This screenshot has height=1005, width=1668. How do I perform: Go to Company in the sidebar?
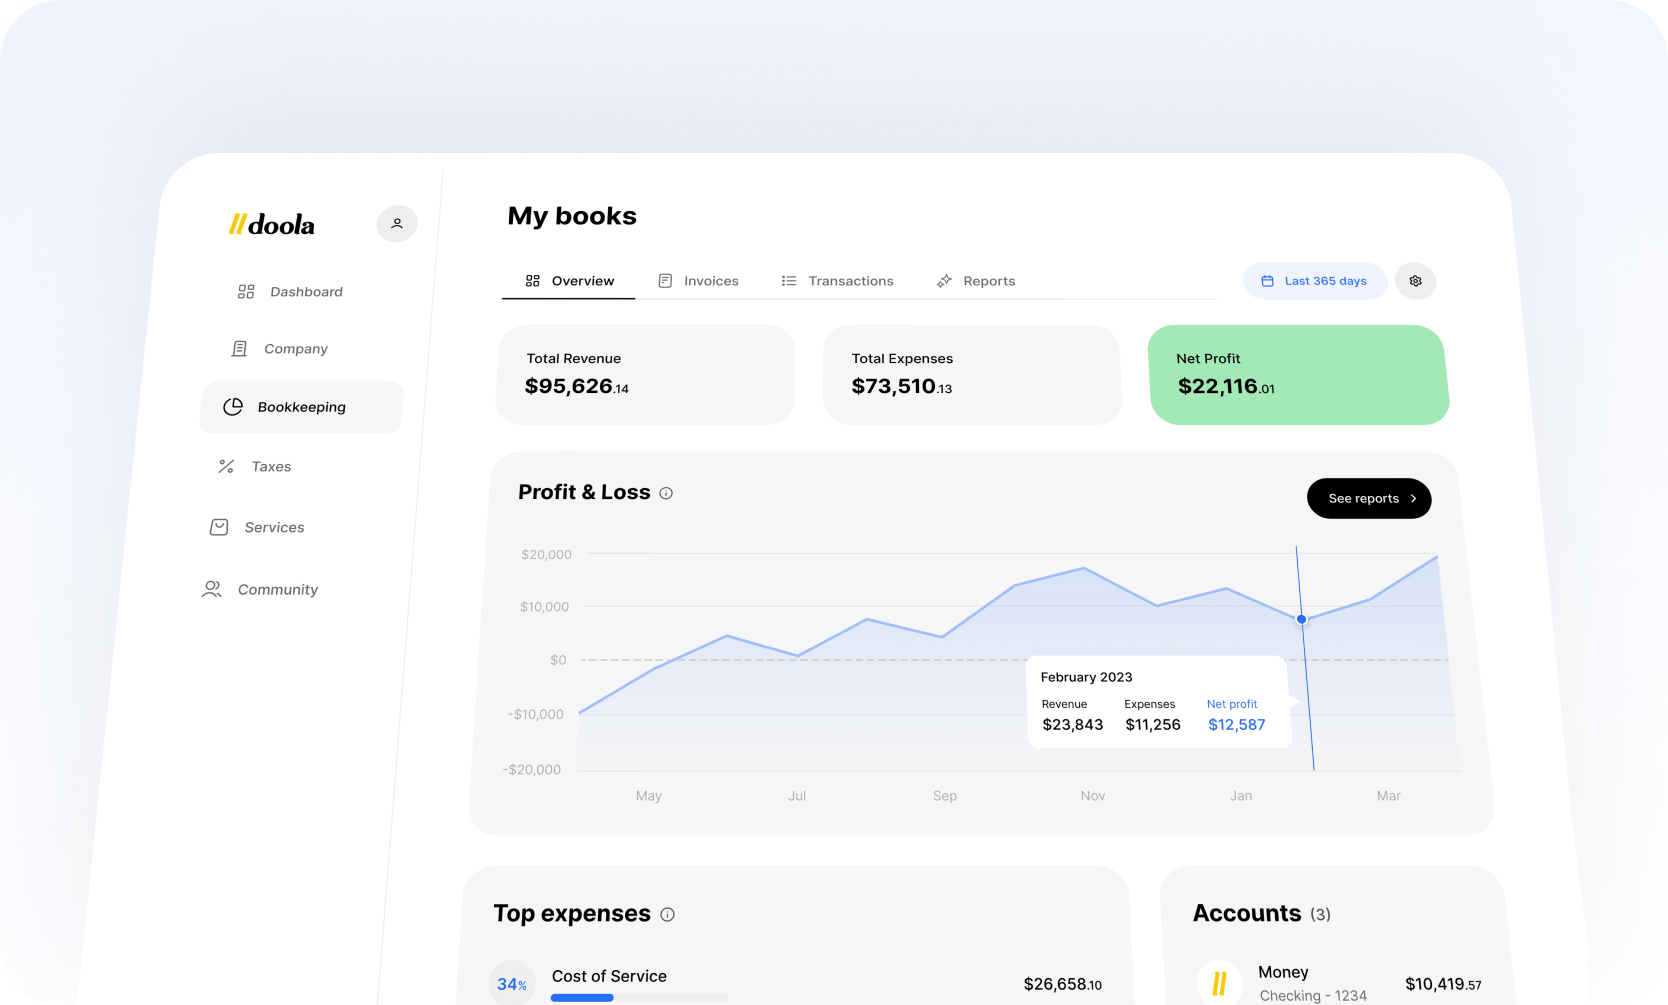[x=279, y=349]
